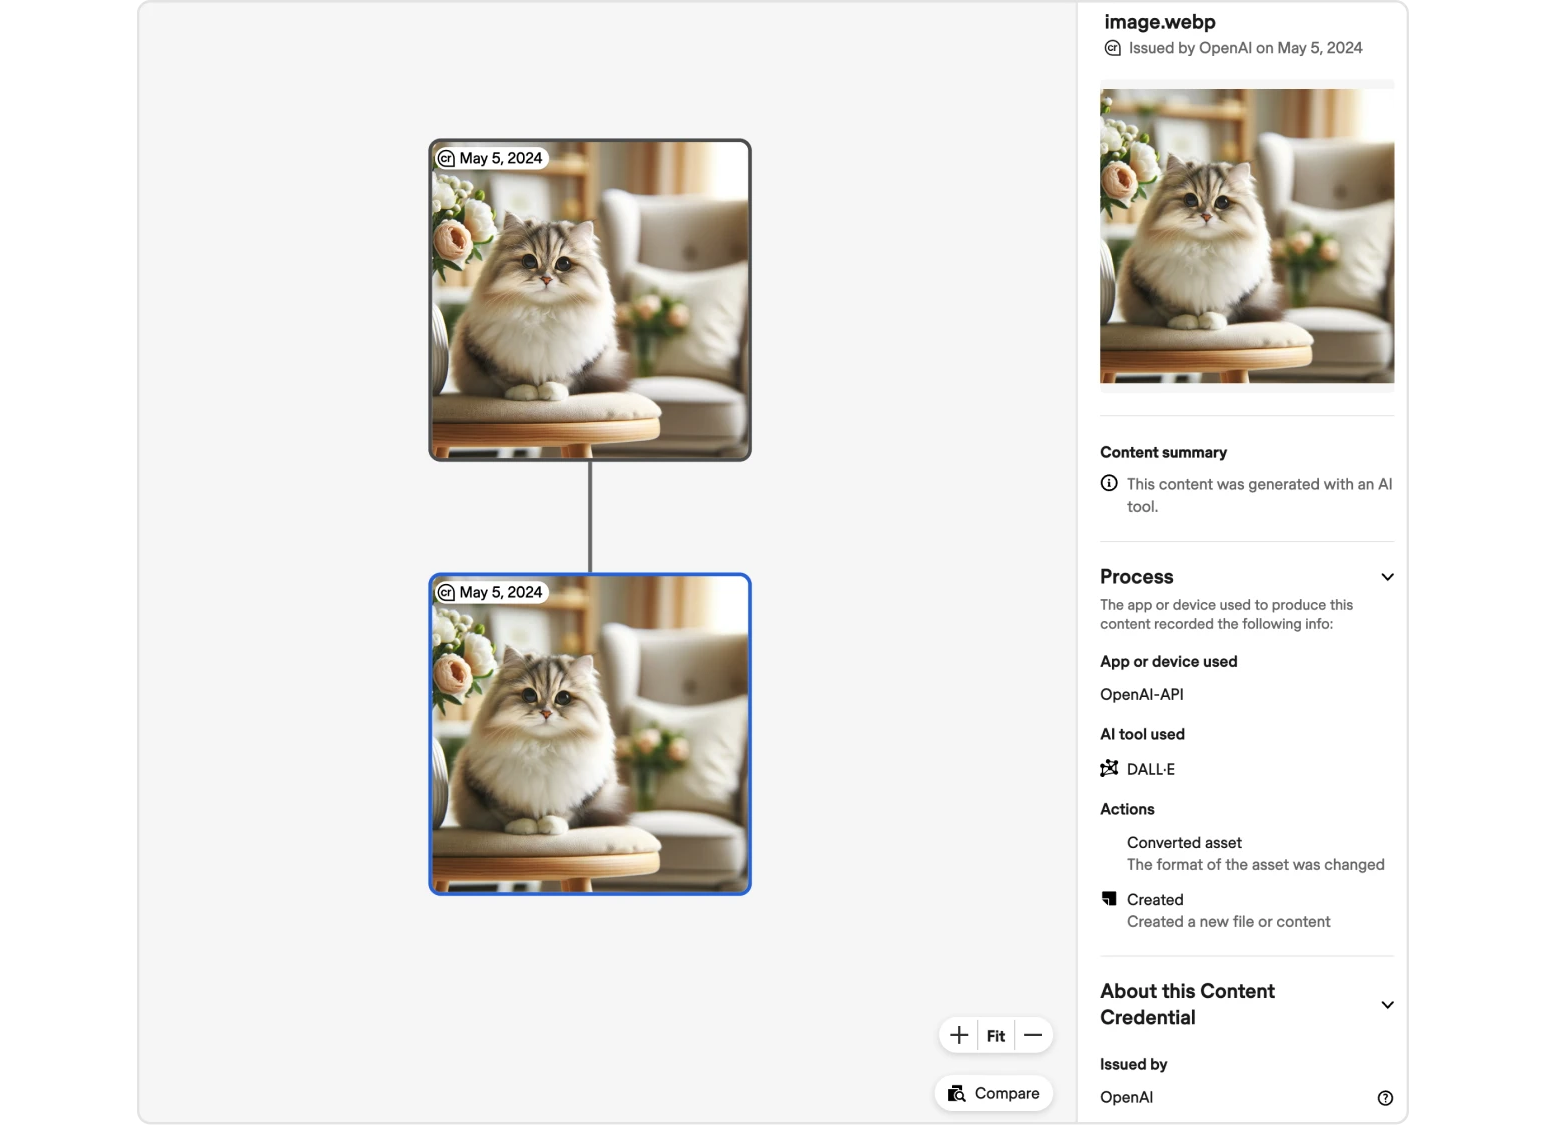The height and width of the screenshot is (1125, 1542).
Task: Select the top May 5, 2024 image node
Action: [x=590, y=300]
